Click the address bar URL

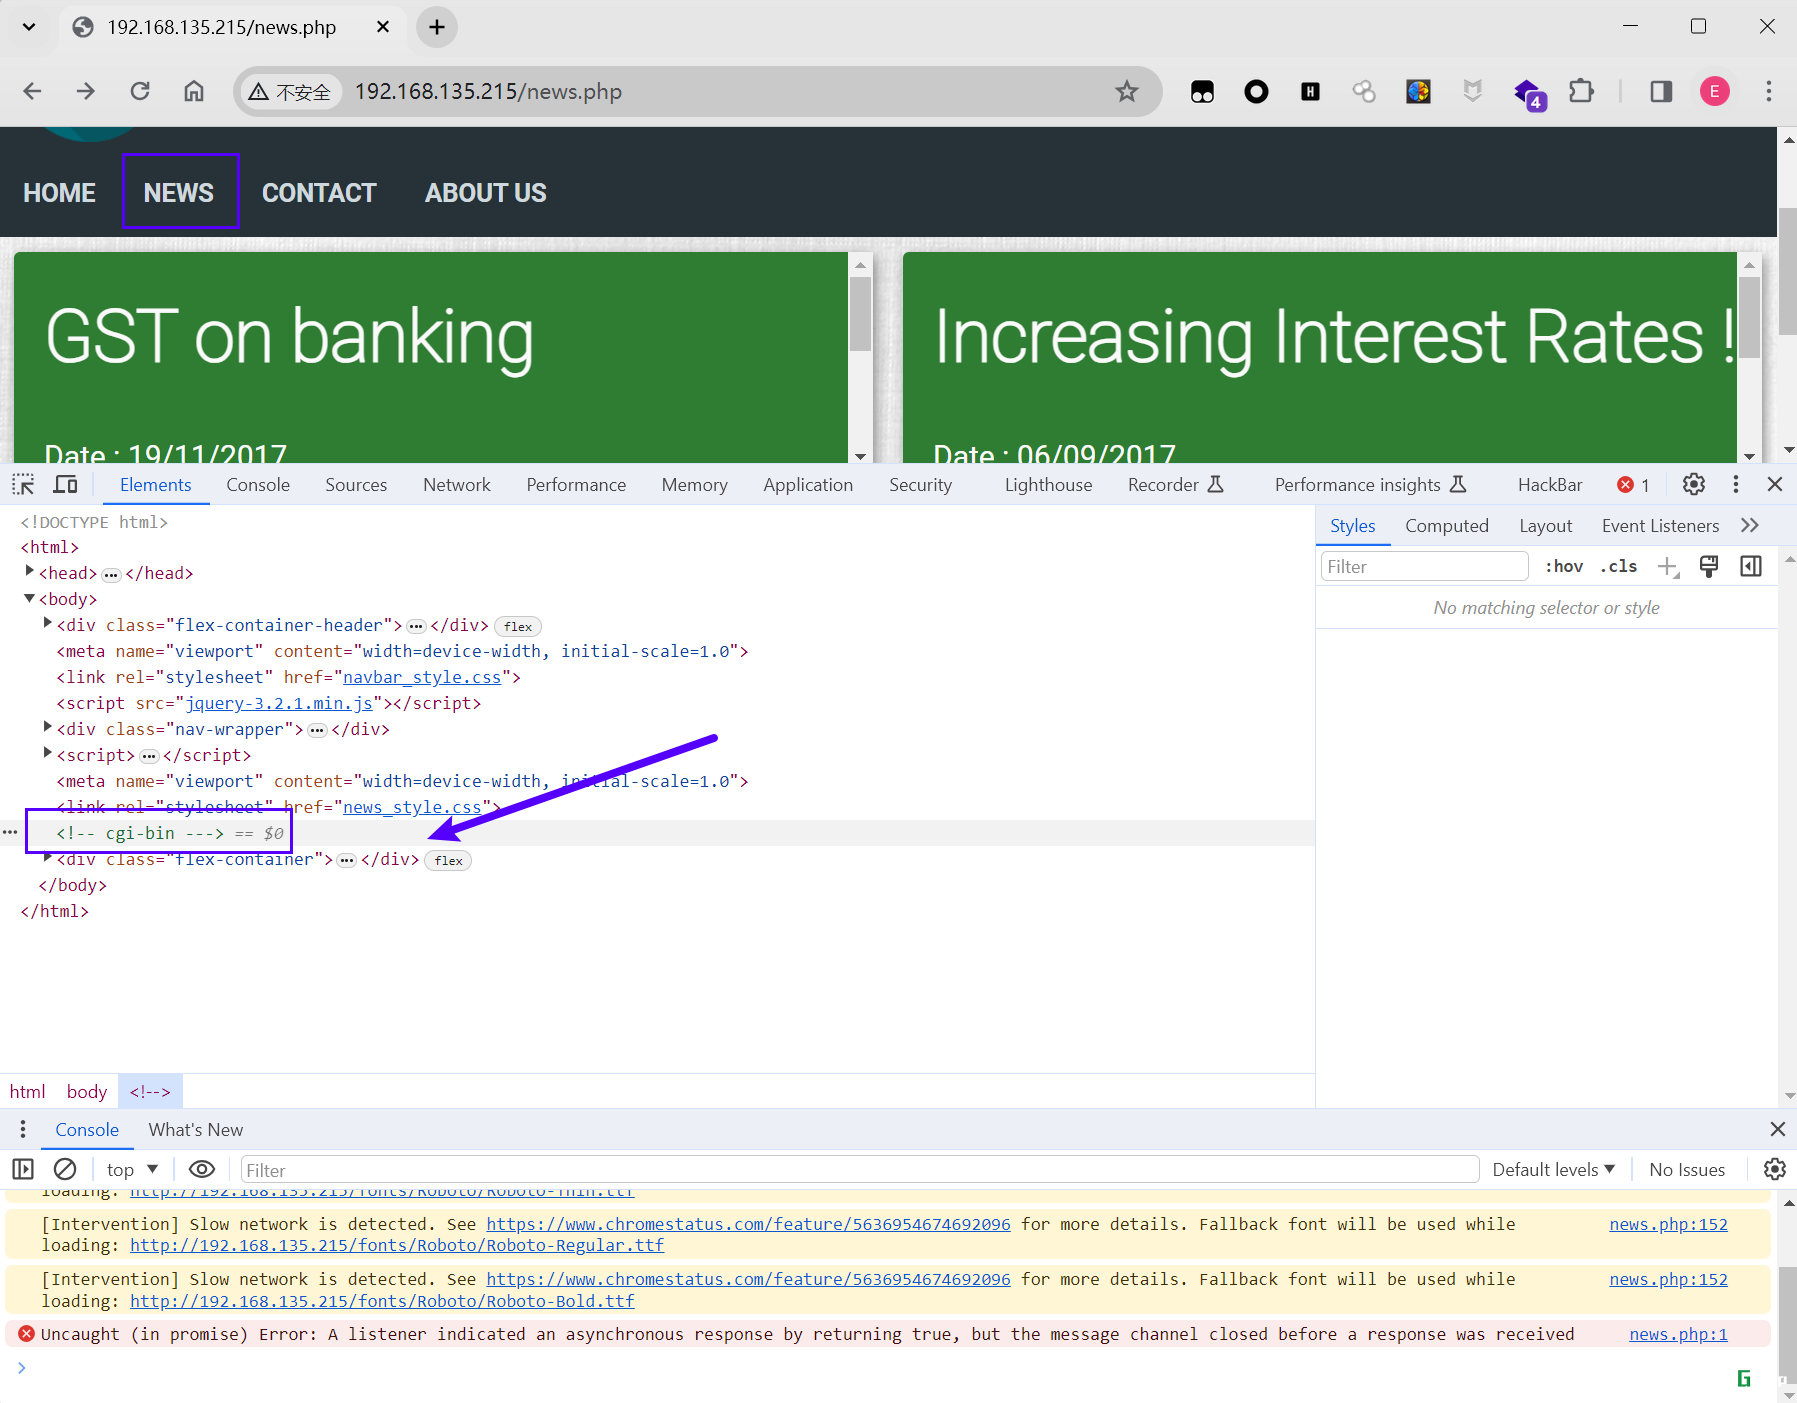pyautogui.click(x=488, y=91)
